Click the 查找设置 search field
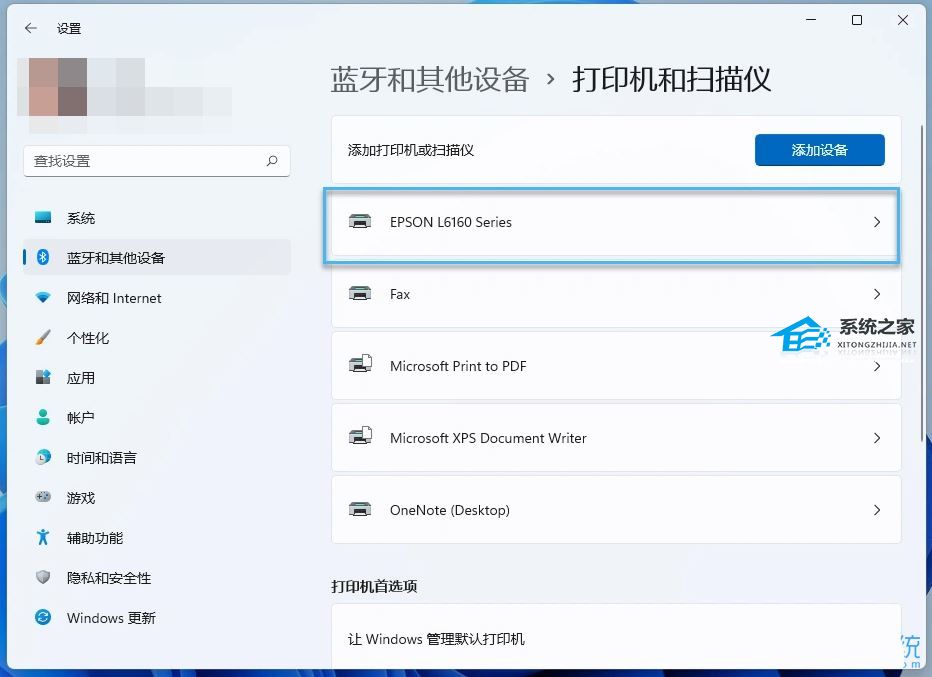Screen dimensions: 932x677 [x=145, y=161]
